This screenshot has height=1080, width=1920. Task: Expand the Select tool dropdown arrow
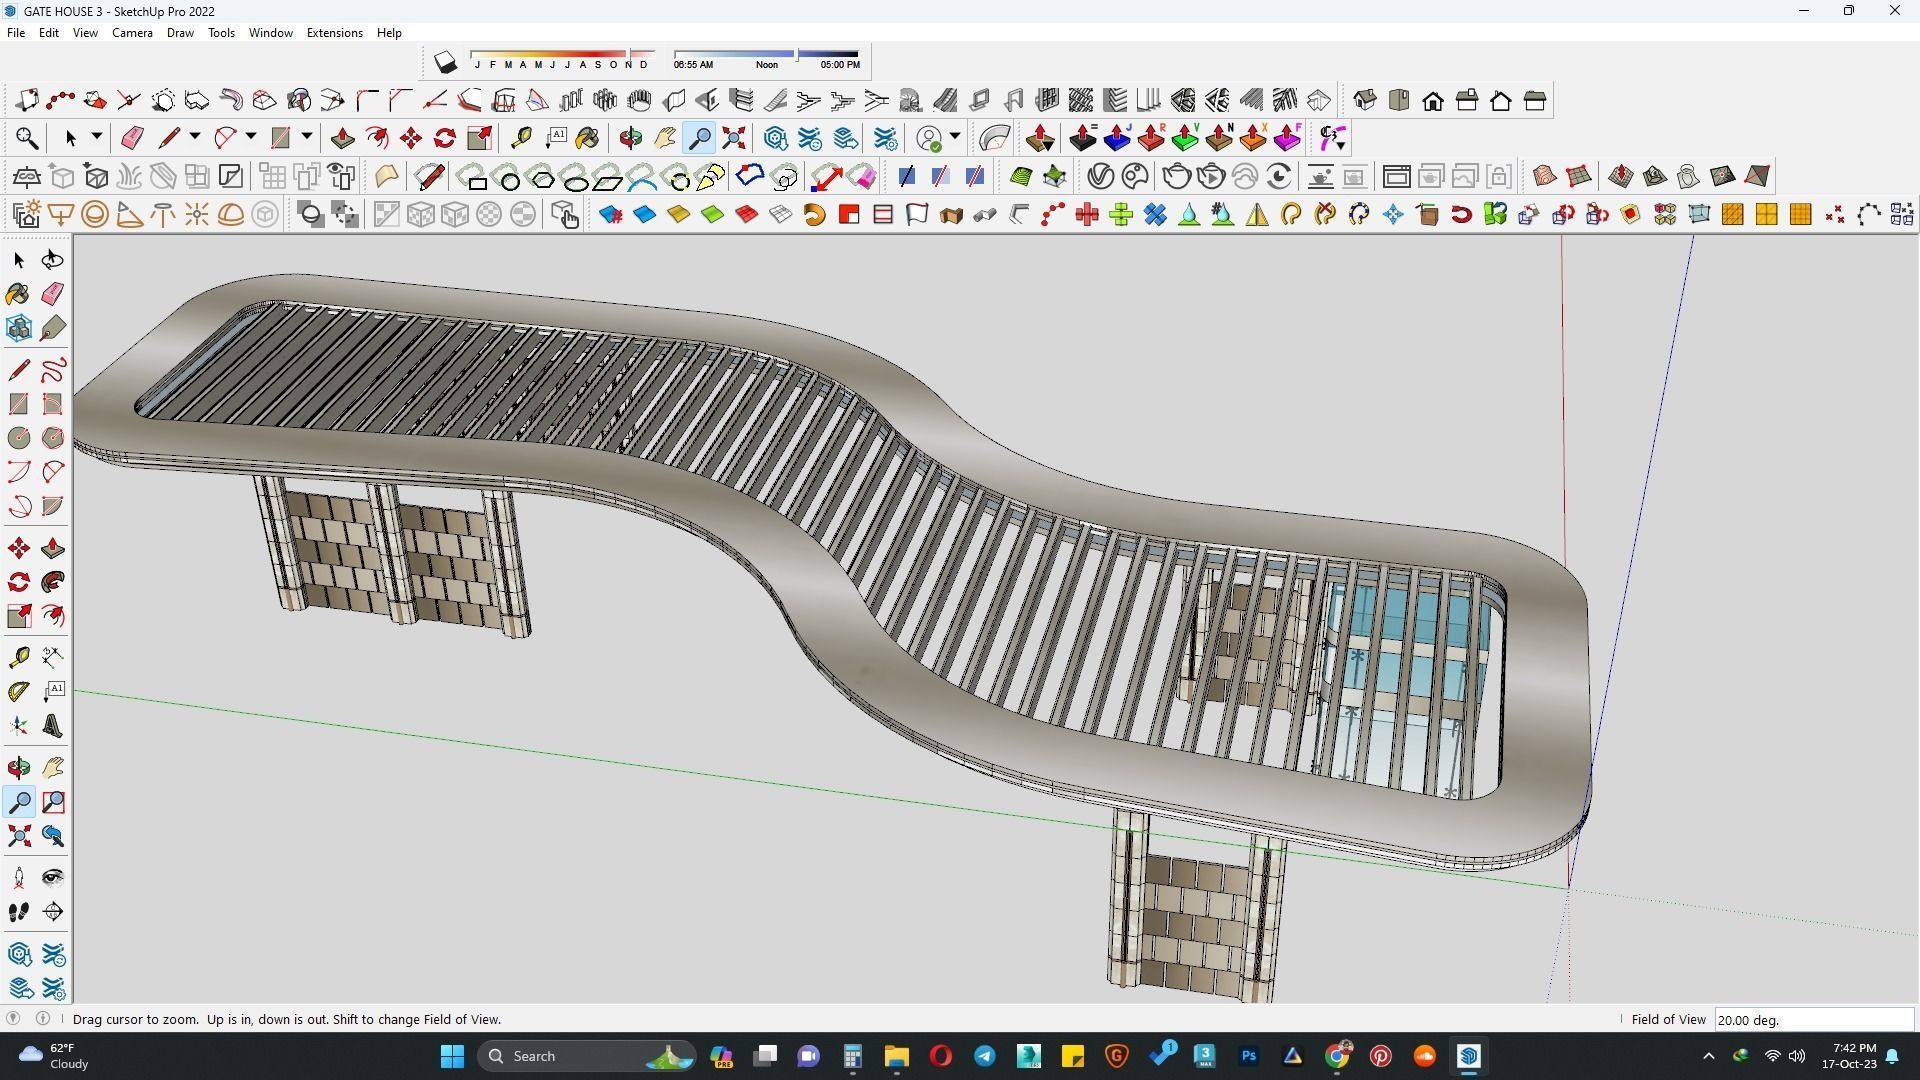click(97, 137)
